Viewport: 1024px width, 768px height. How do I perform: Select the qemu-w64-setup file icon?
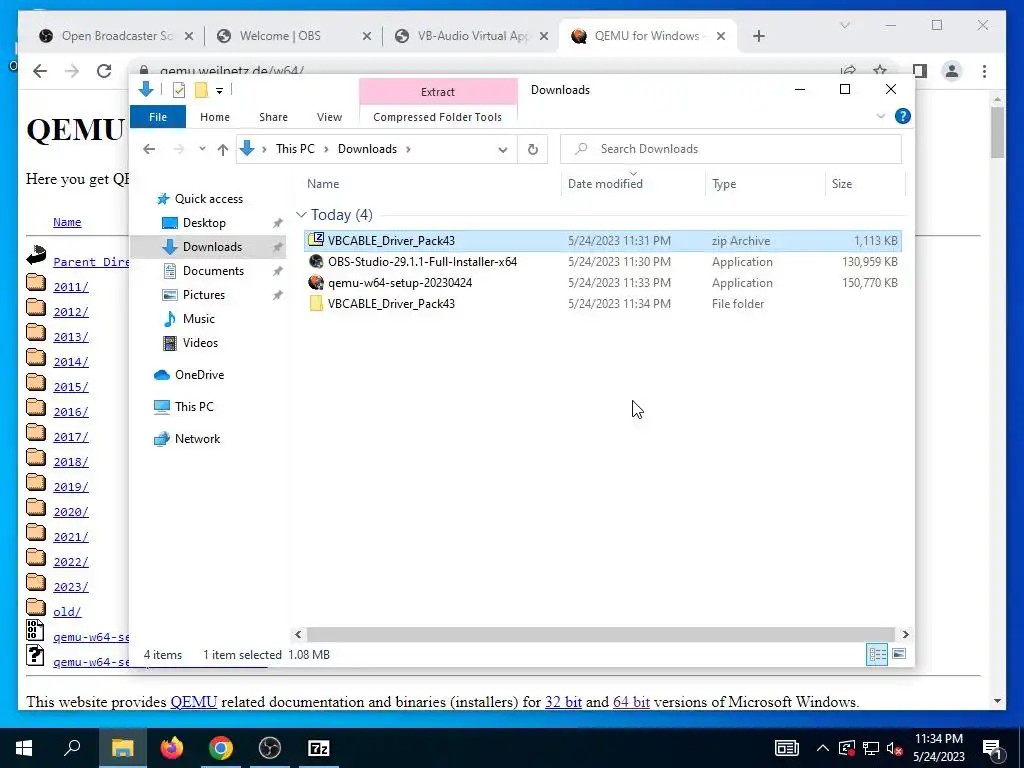click(x=316, y=282)
